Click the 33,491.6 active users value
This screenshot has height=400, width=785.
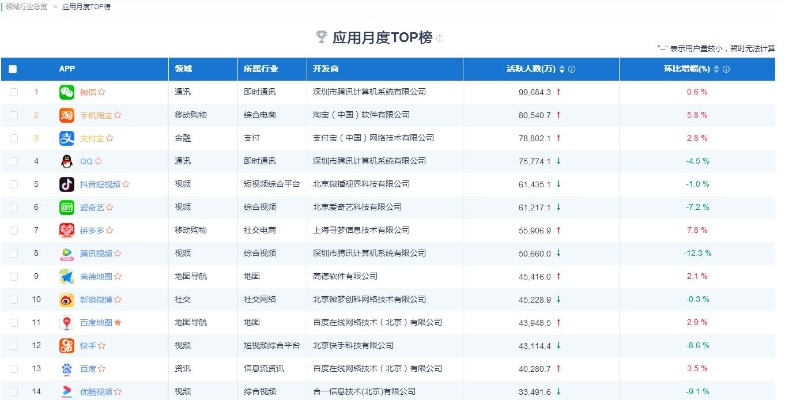click(535, 391)
